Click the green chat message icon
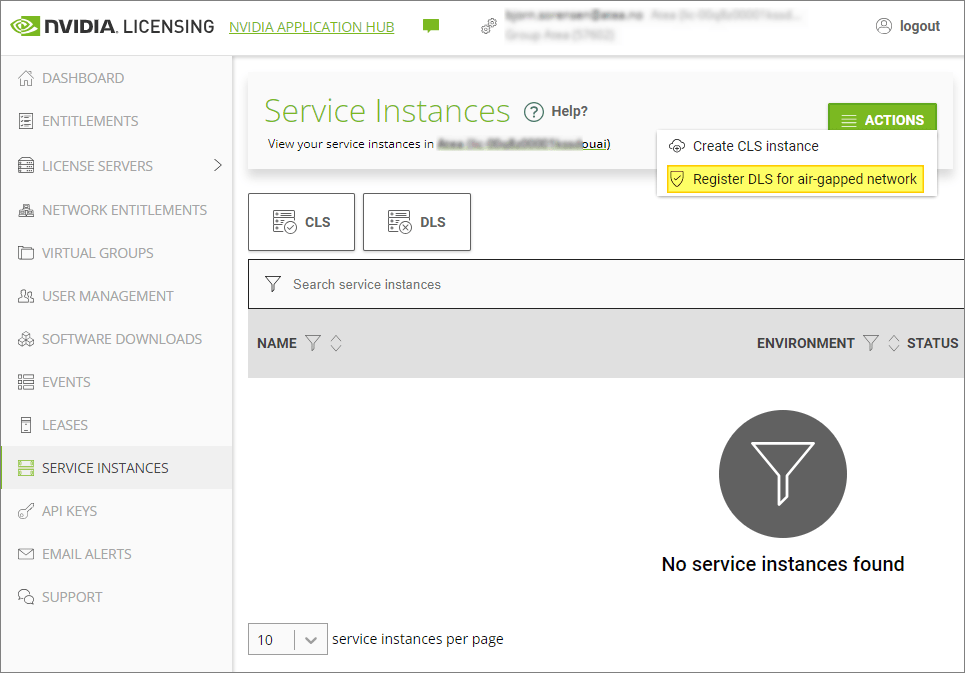Viewport: 965px width, 673px height. pyautogui.click(x=431, y=26)
